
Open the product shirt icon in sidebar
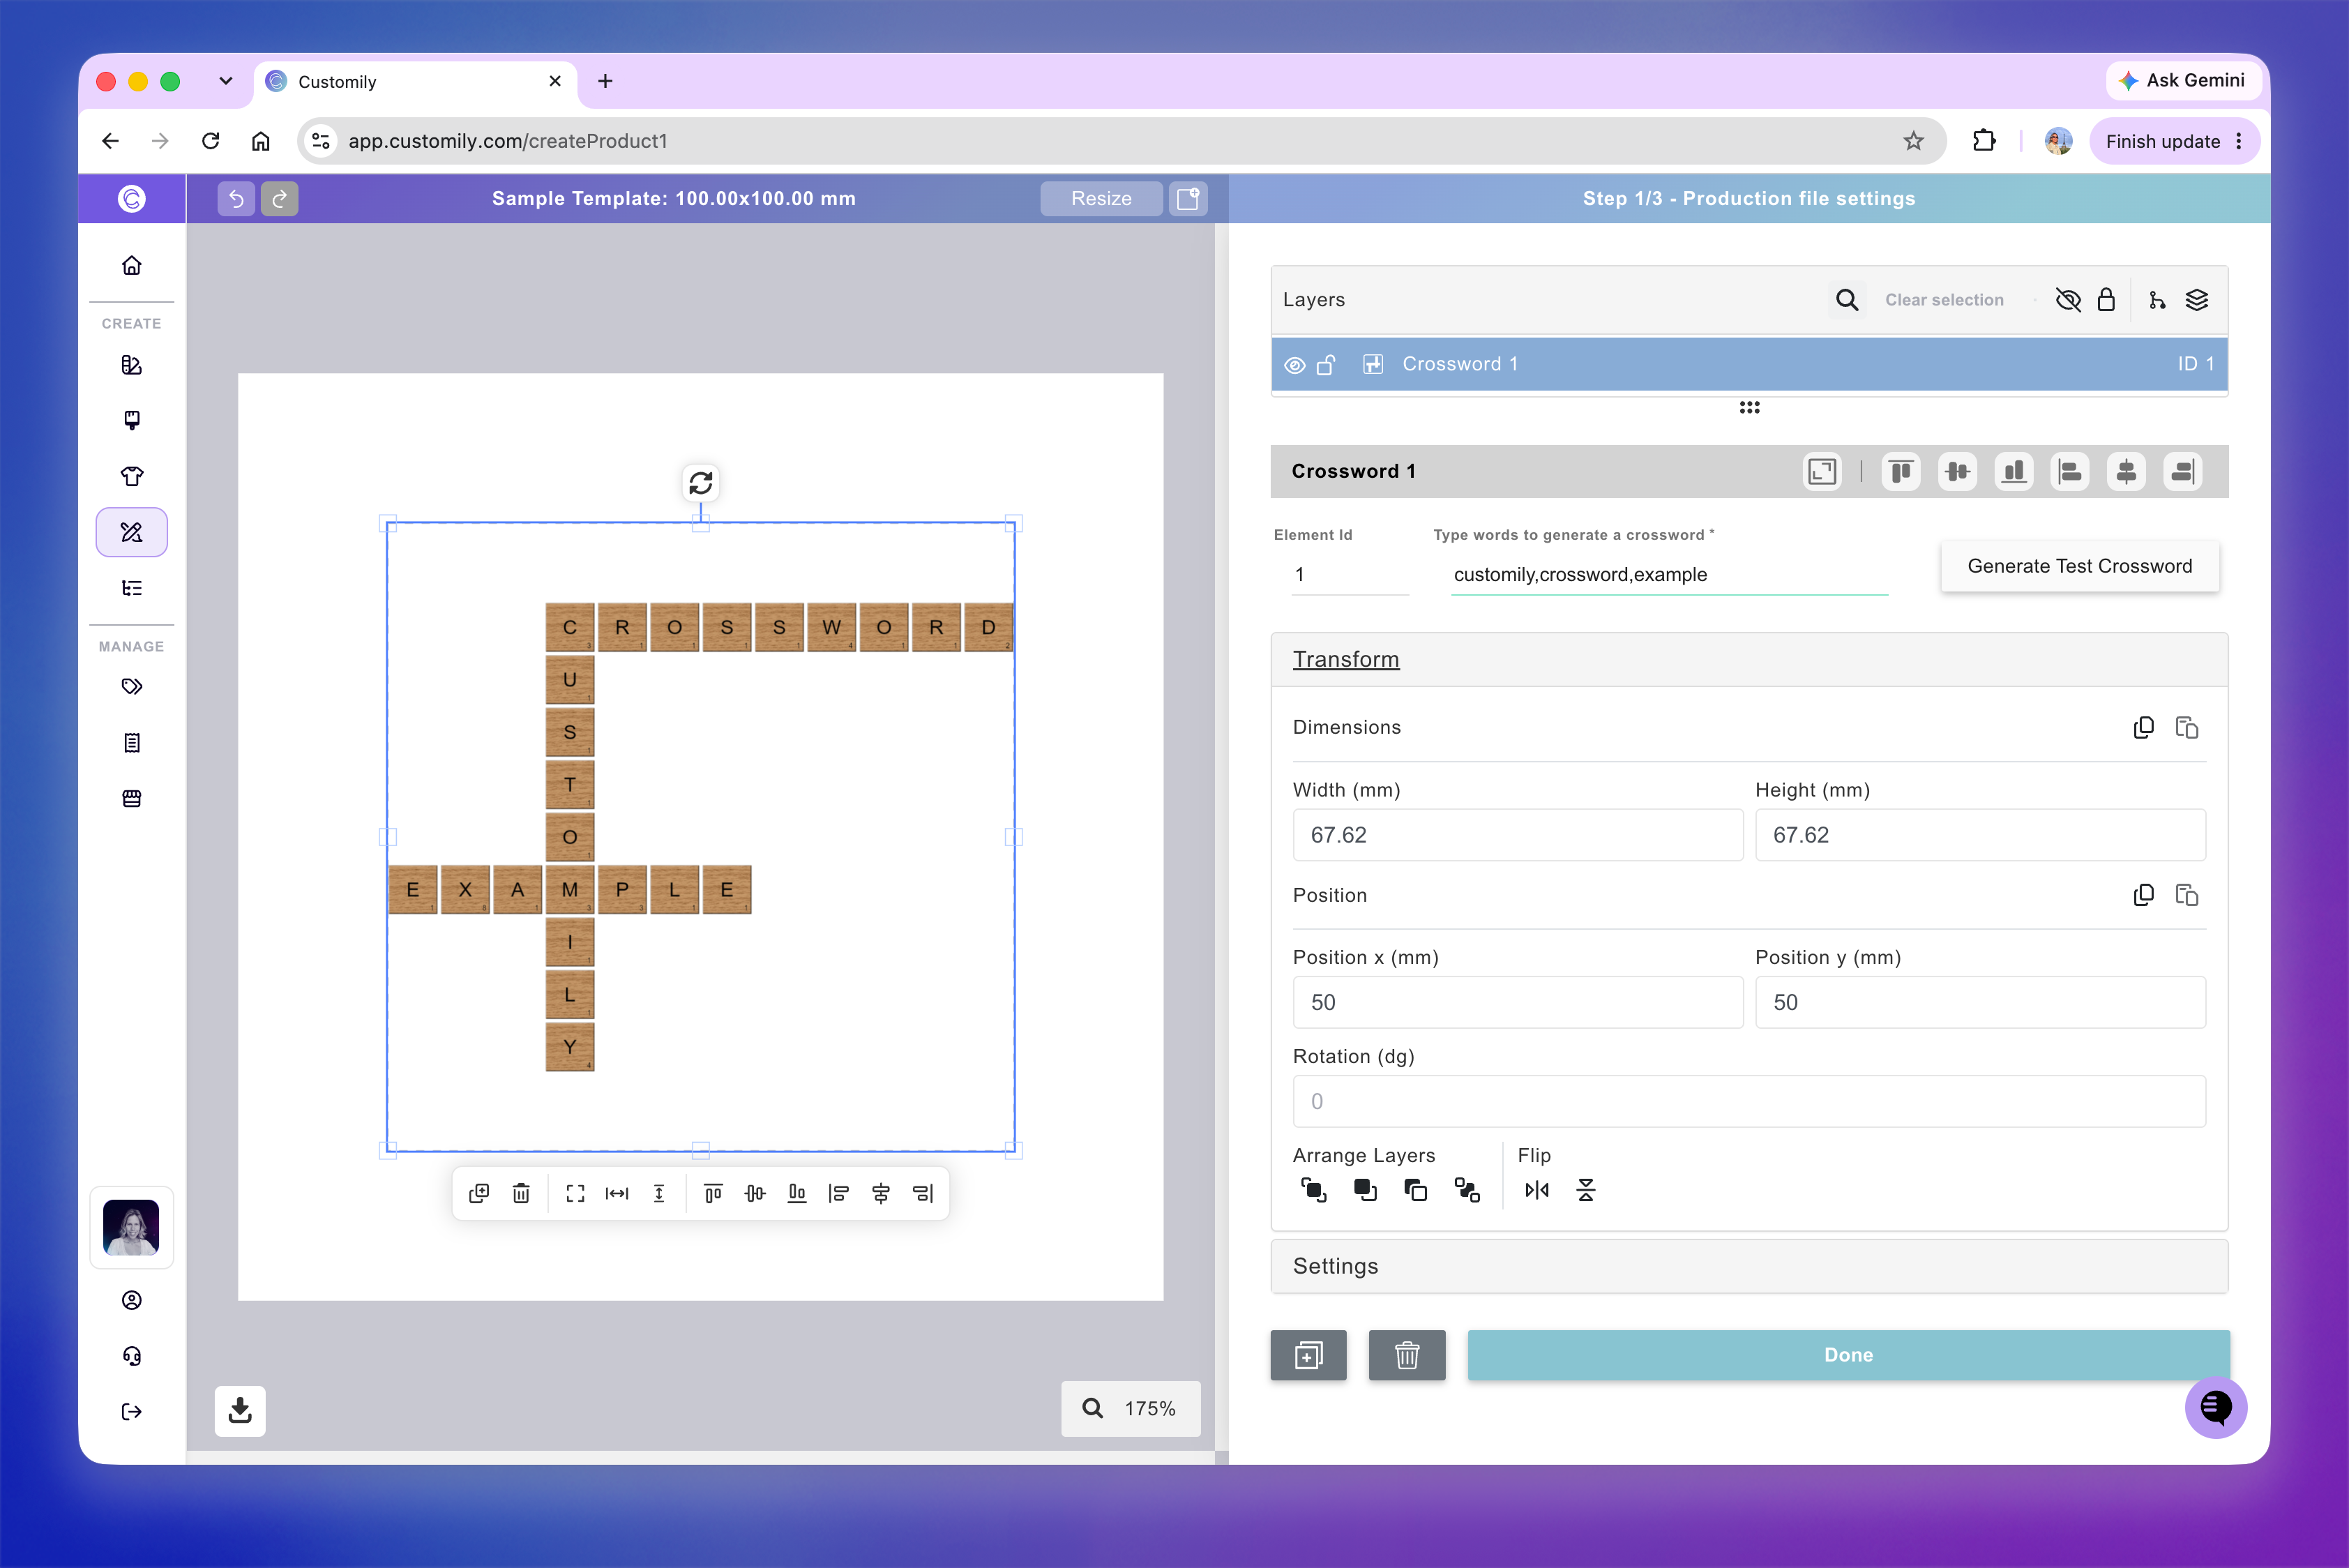pos(131,476)
